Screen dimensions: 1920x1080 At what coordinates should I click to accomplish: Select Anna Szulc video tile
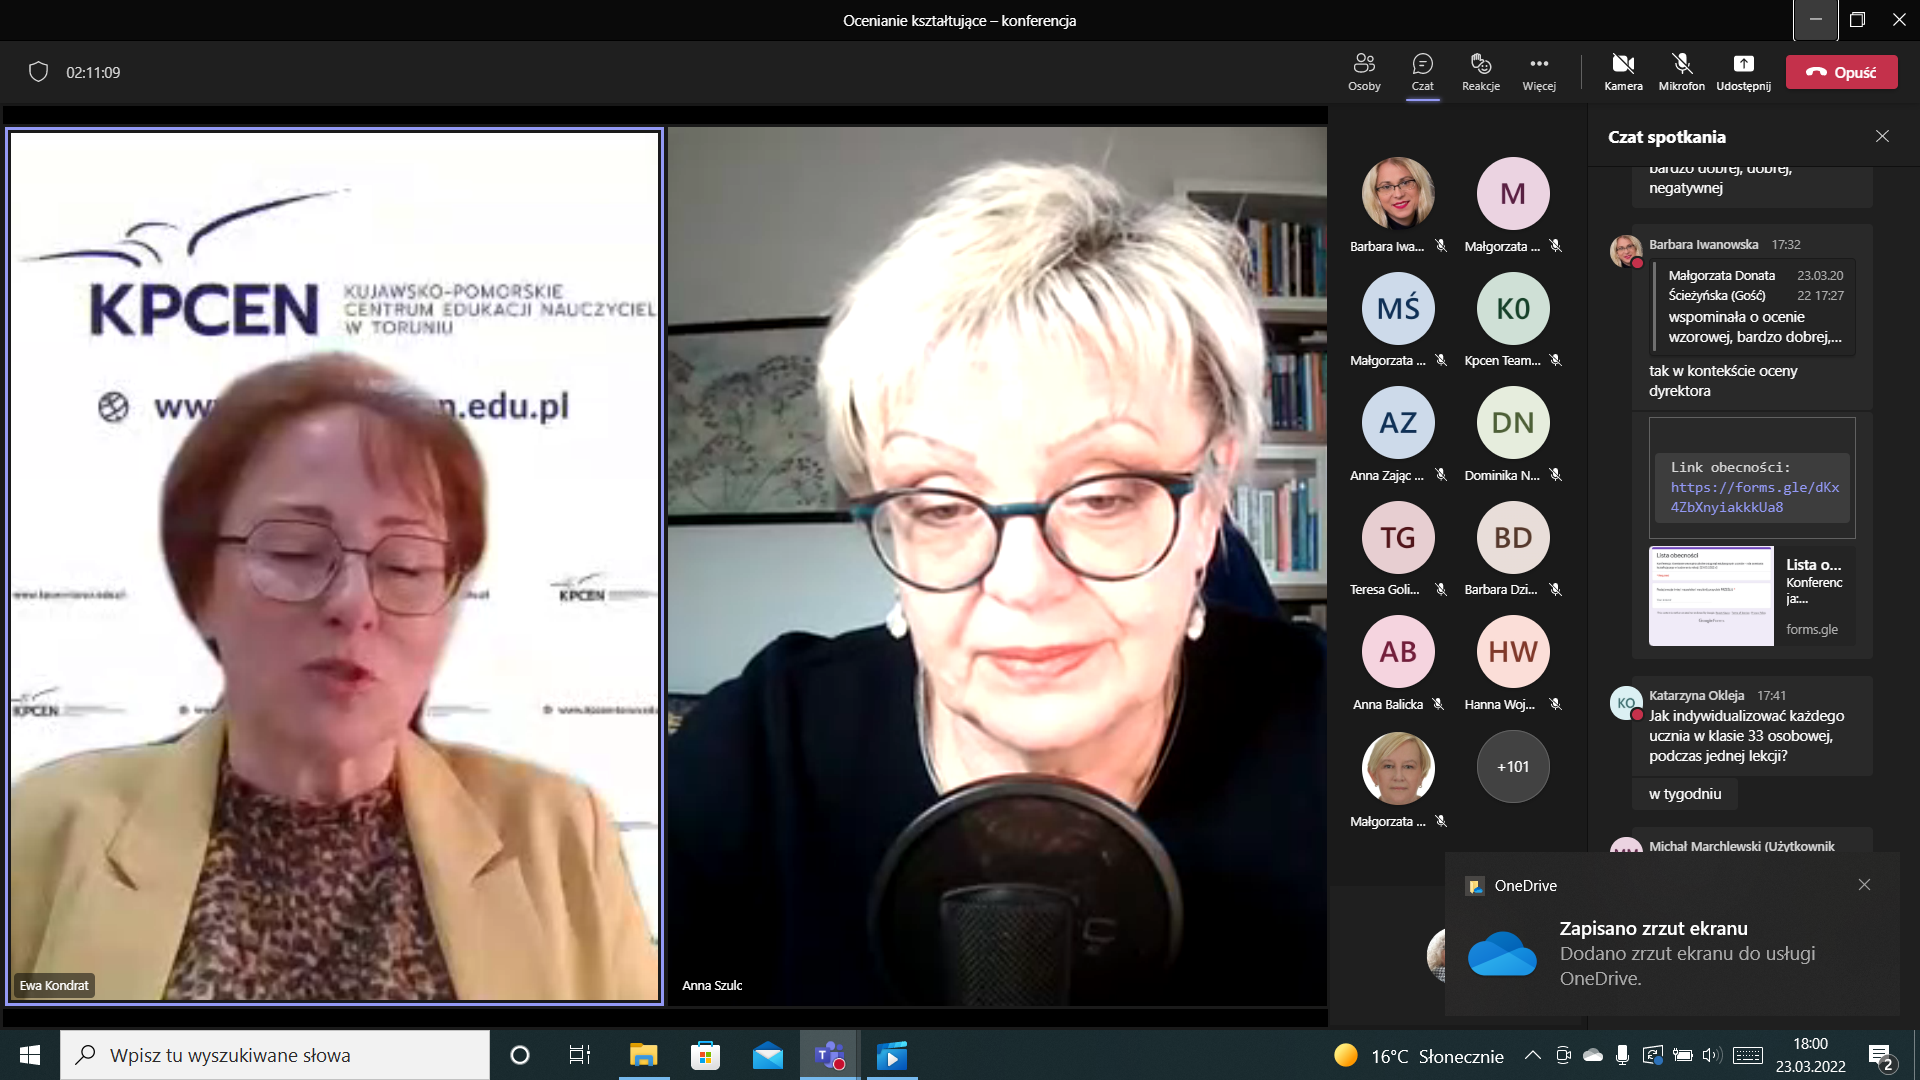997,566
